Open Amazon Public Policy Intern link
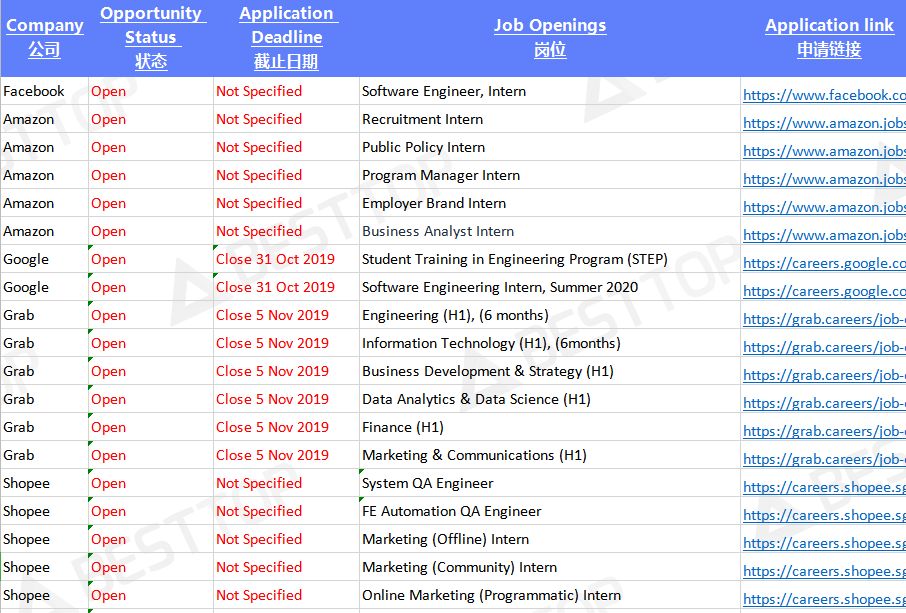Screen dimensions: 906x613 [x=824, y=151]
